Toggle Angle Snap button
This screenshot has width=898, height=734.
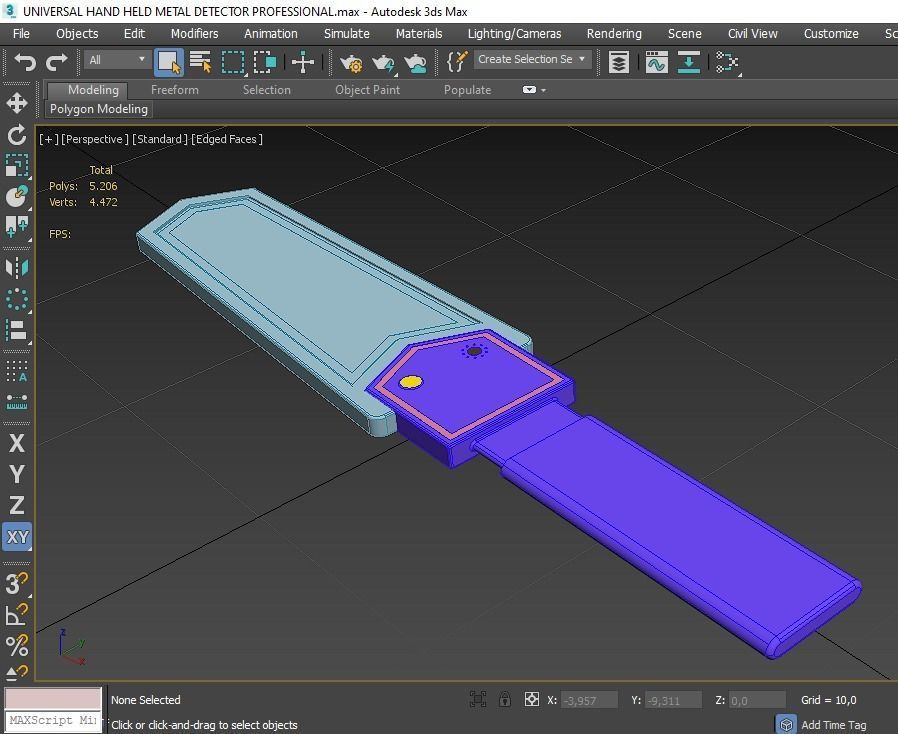coord(17,615)
